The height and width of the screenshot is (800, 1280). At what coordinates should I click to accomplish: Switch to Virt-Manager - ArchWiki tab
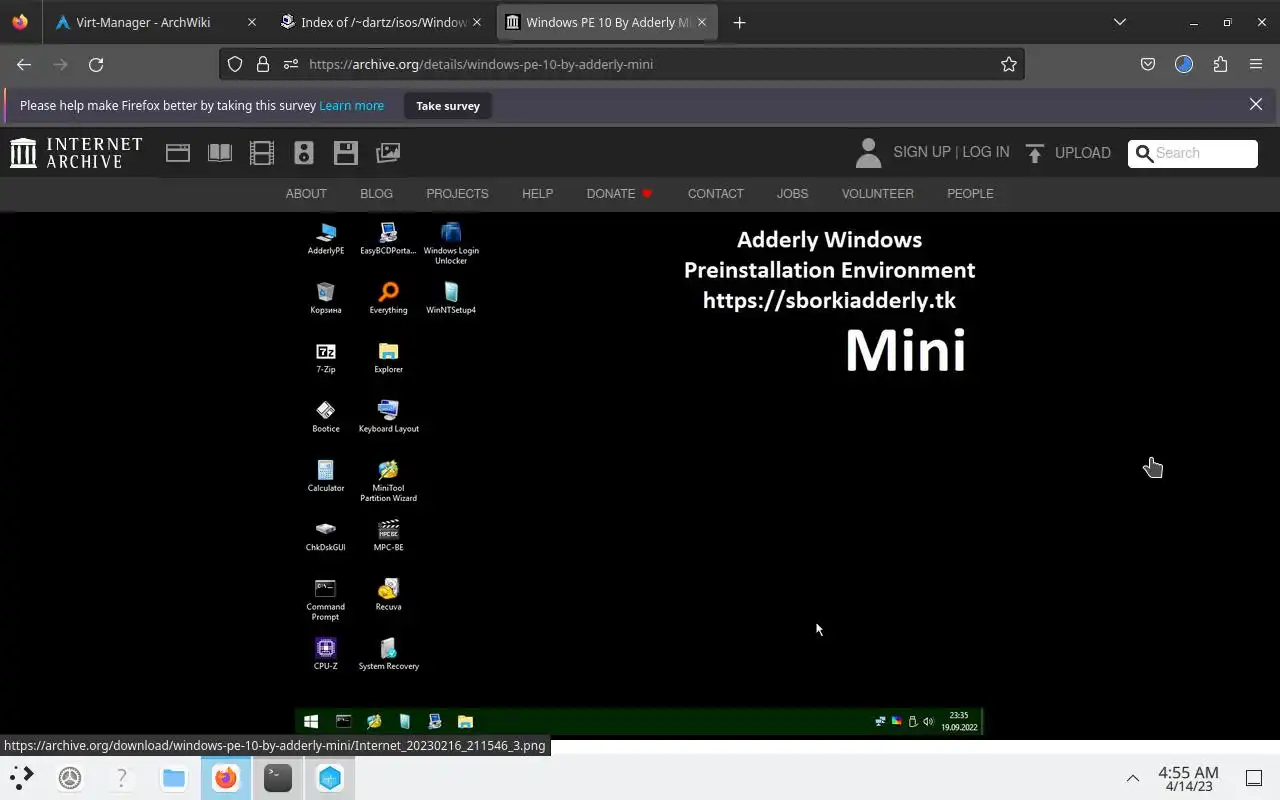tap(154, 22)
